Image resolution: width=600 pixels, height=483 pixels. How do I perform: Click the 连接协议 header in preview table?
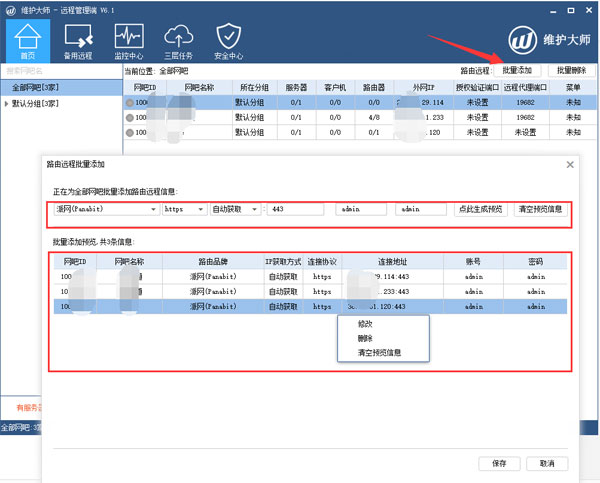[322, 262]
